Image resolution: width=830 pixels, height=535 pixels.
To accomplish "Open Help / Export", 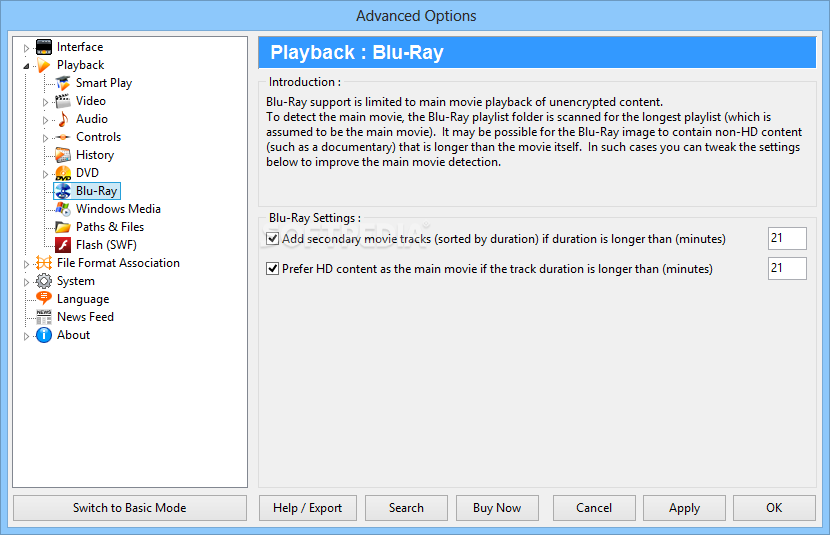I will 308,508.
